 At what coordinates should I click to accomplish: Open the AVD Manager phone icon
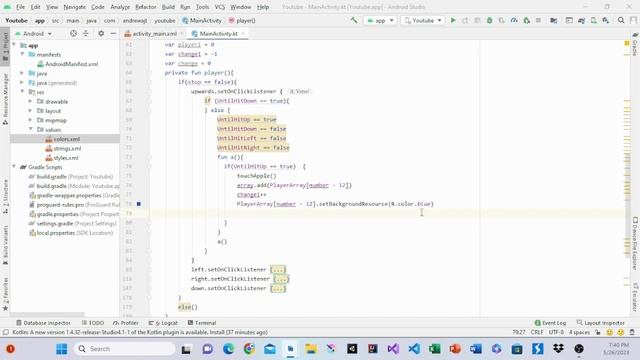coord(593,20)
